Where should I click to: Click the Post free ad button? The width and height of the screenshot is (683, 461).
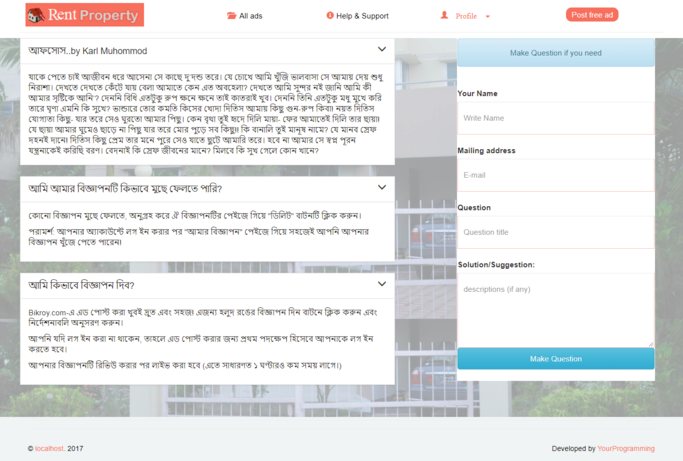pos(592,15)
